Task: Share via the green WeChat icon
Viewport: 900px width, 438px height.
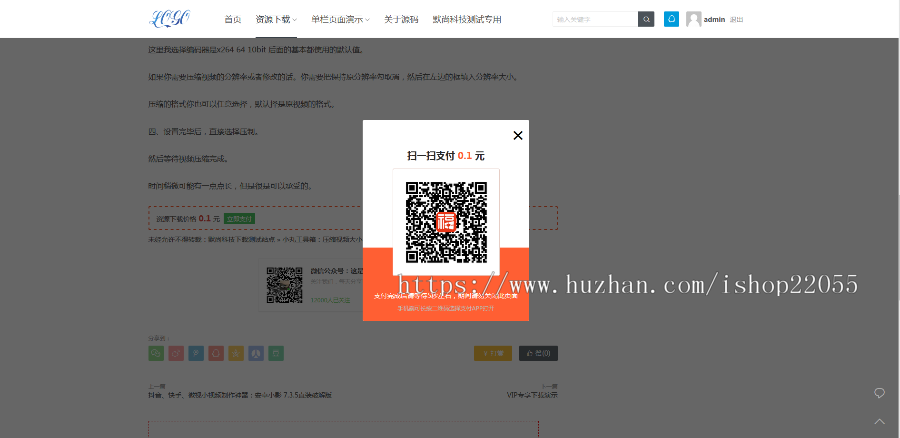Action: [156, 354]
